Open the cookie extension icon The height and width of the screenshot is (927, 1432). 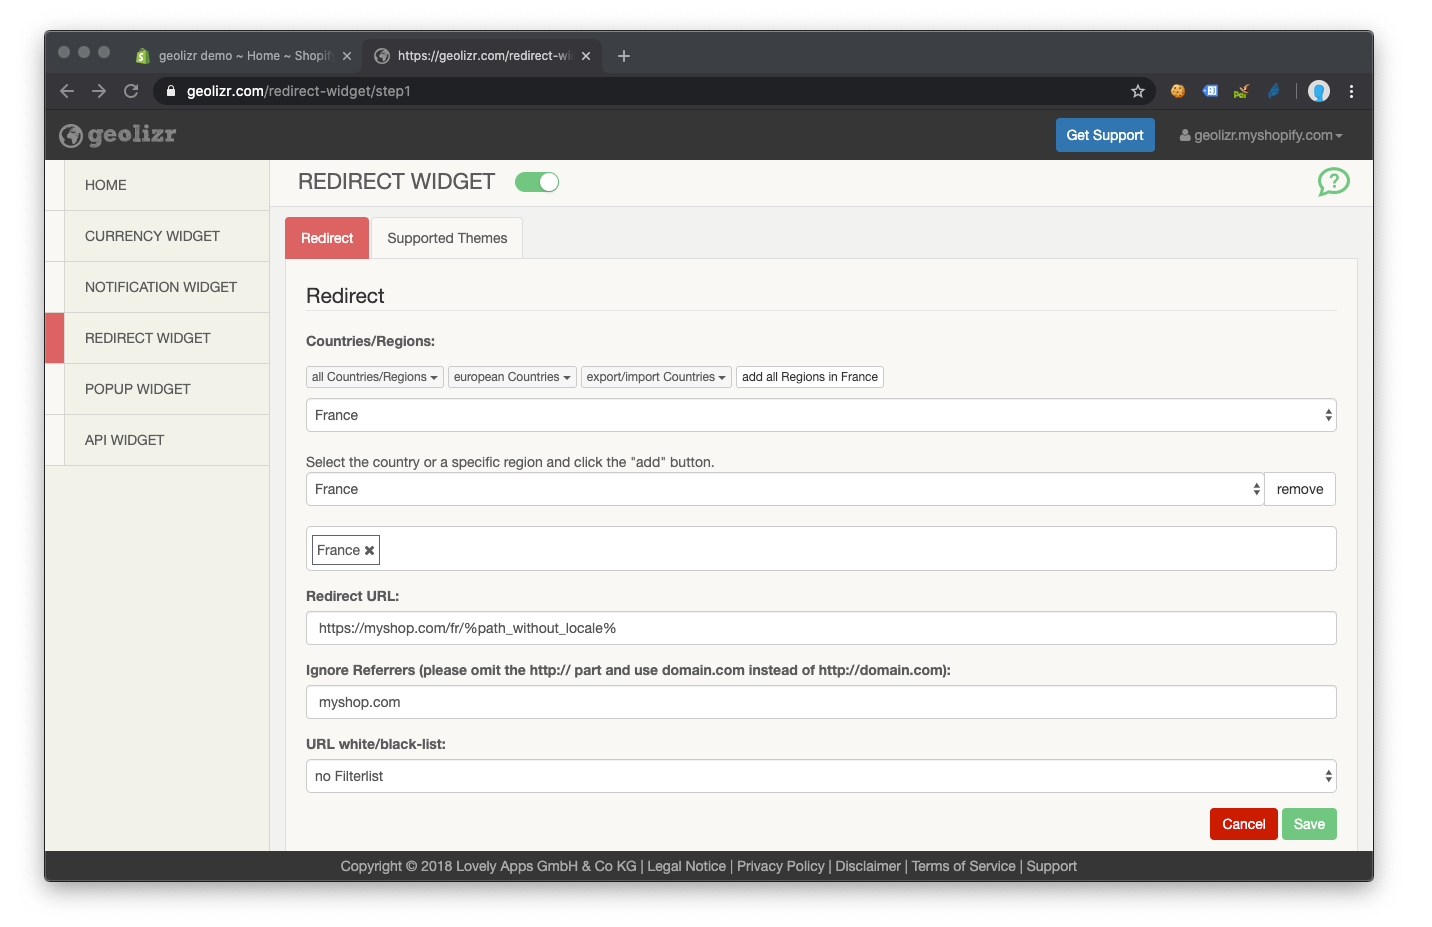point(1178,91)
